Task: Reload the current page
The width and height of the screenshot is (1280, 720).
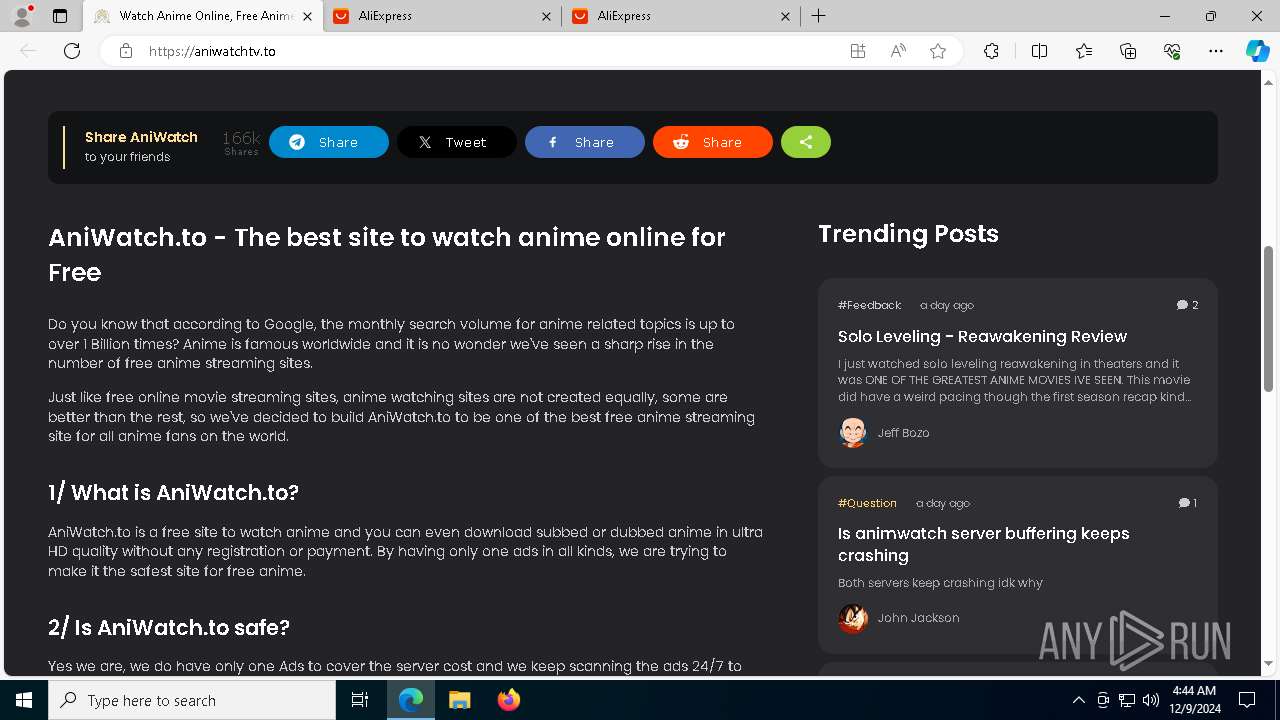Action: point(72,51)
